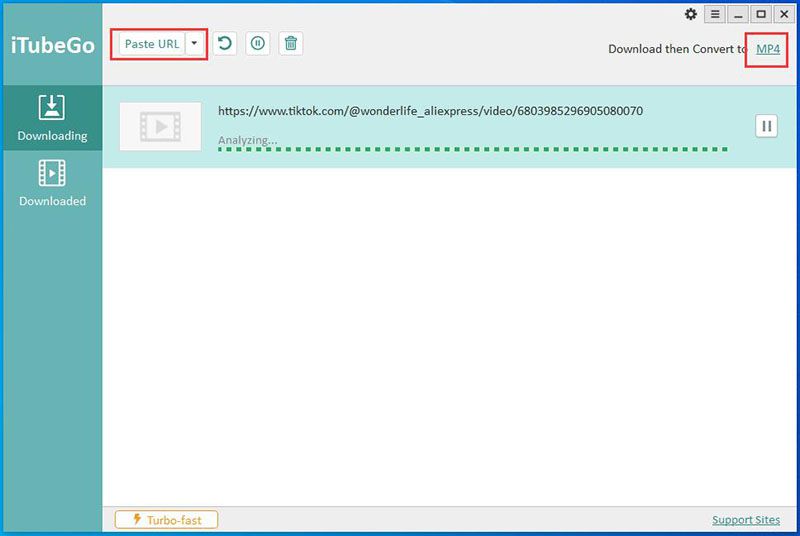Screen dimensions: 800x536
Task: Maximize the iTubeGo window
Action: pyautogui.click(x=761, y=14)
